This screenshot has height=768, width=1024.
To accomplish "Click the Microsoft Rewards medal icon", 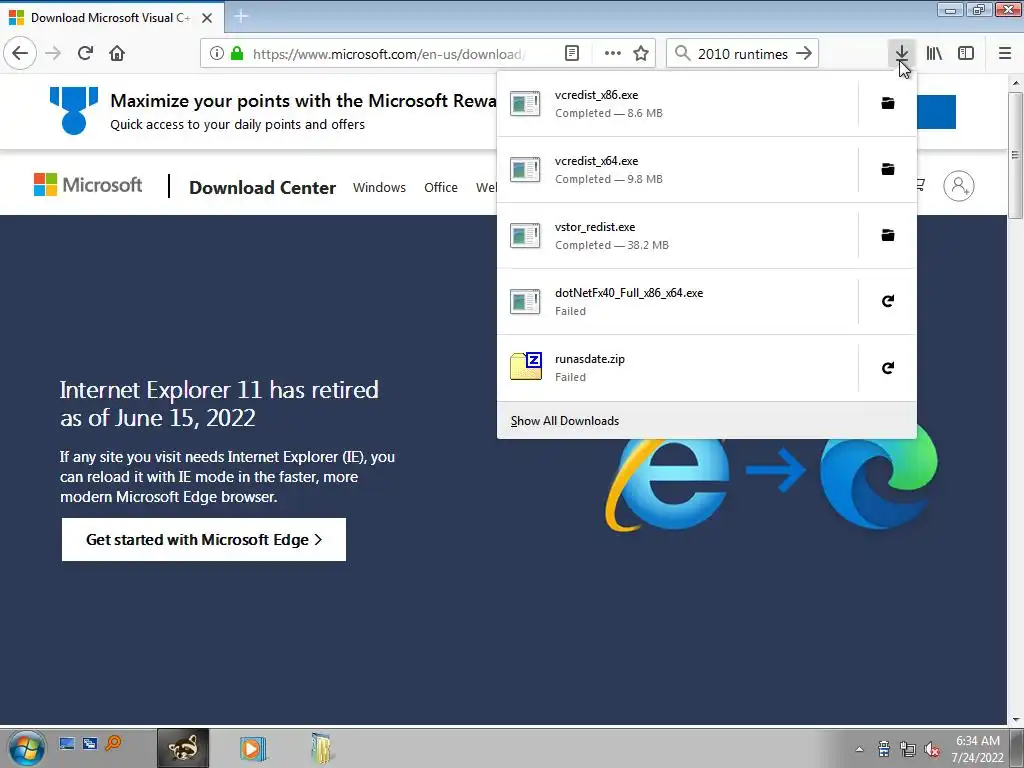I will (74, 110).
